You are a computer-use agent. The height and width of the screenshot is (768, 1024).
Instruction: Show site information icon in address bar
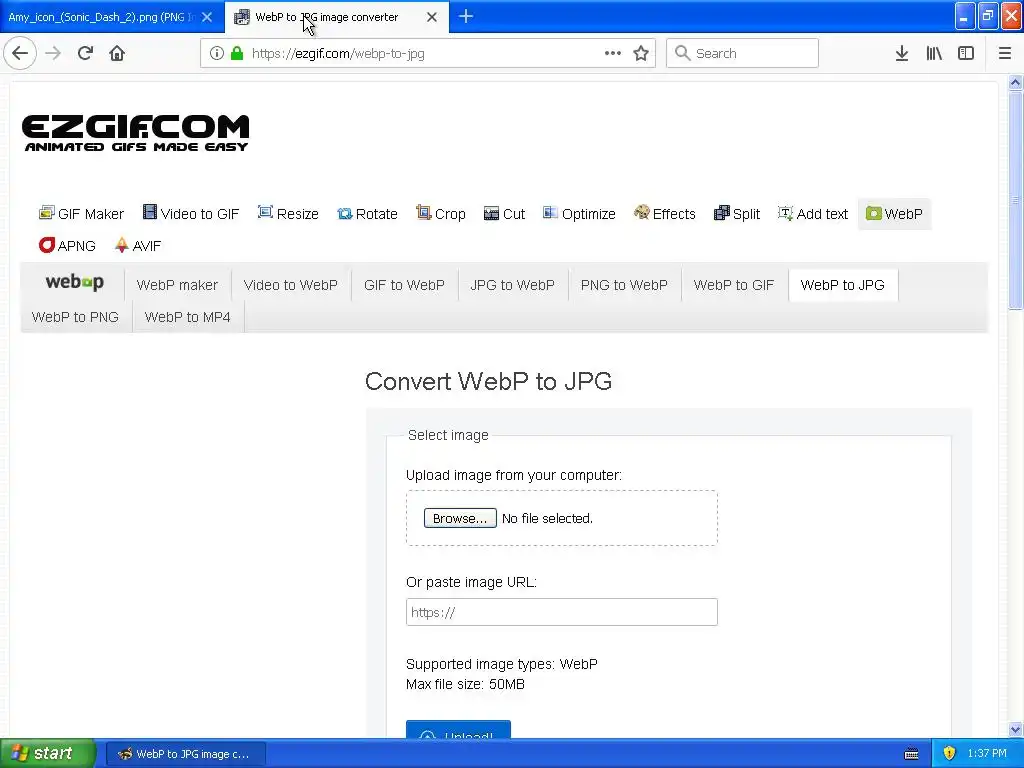click(x=217, y=53)
